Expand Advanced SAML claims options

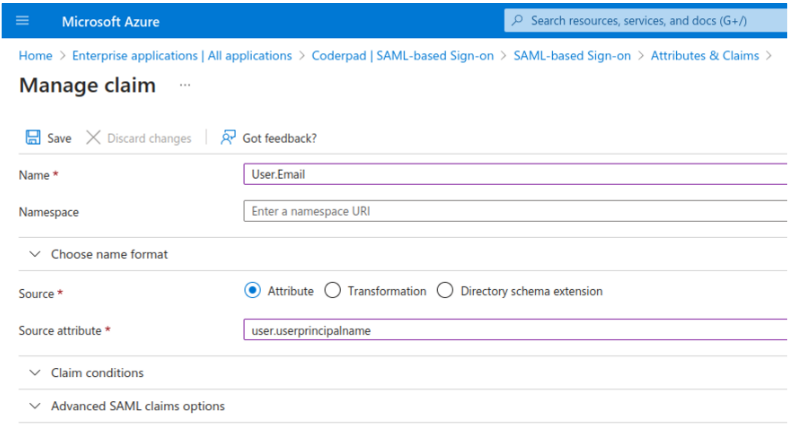[x=37, y=406]
